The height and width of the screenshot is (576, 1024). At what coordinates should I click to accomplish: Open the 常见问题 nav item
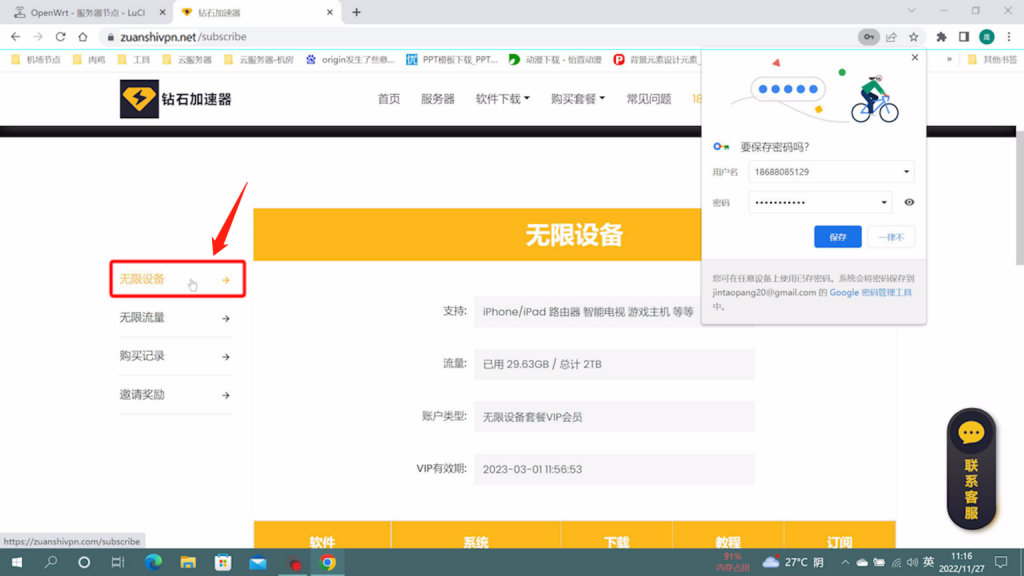click(648, 99)
